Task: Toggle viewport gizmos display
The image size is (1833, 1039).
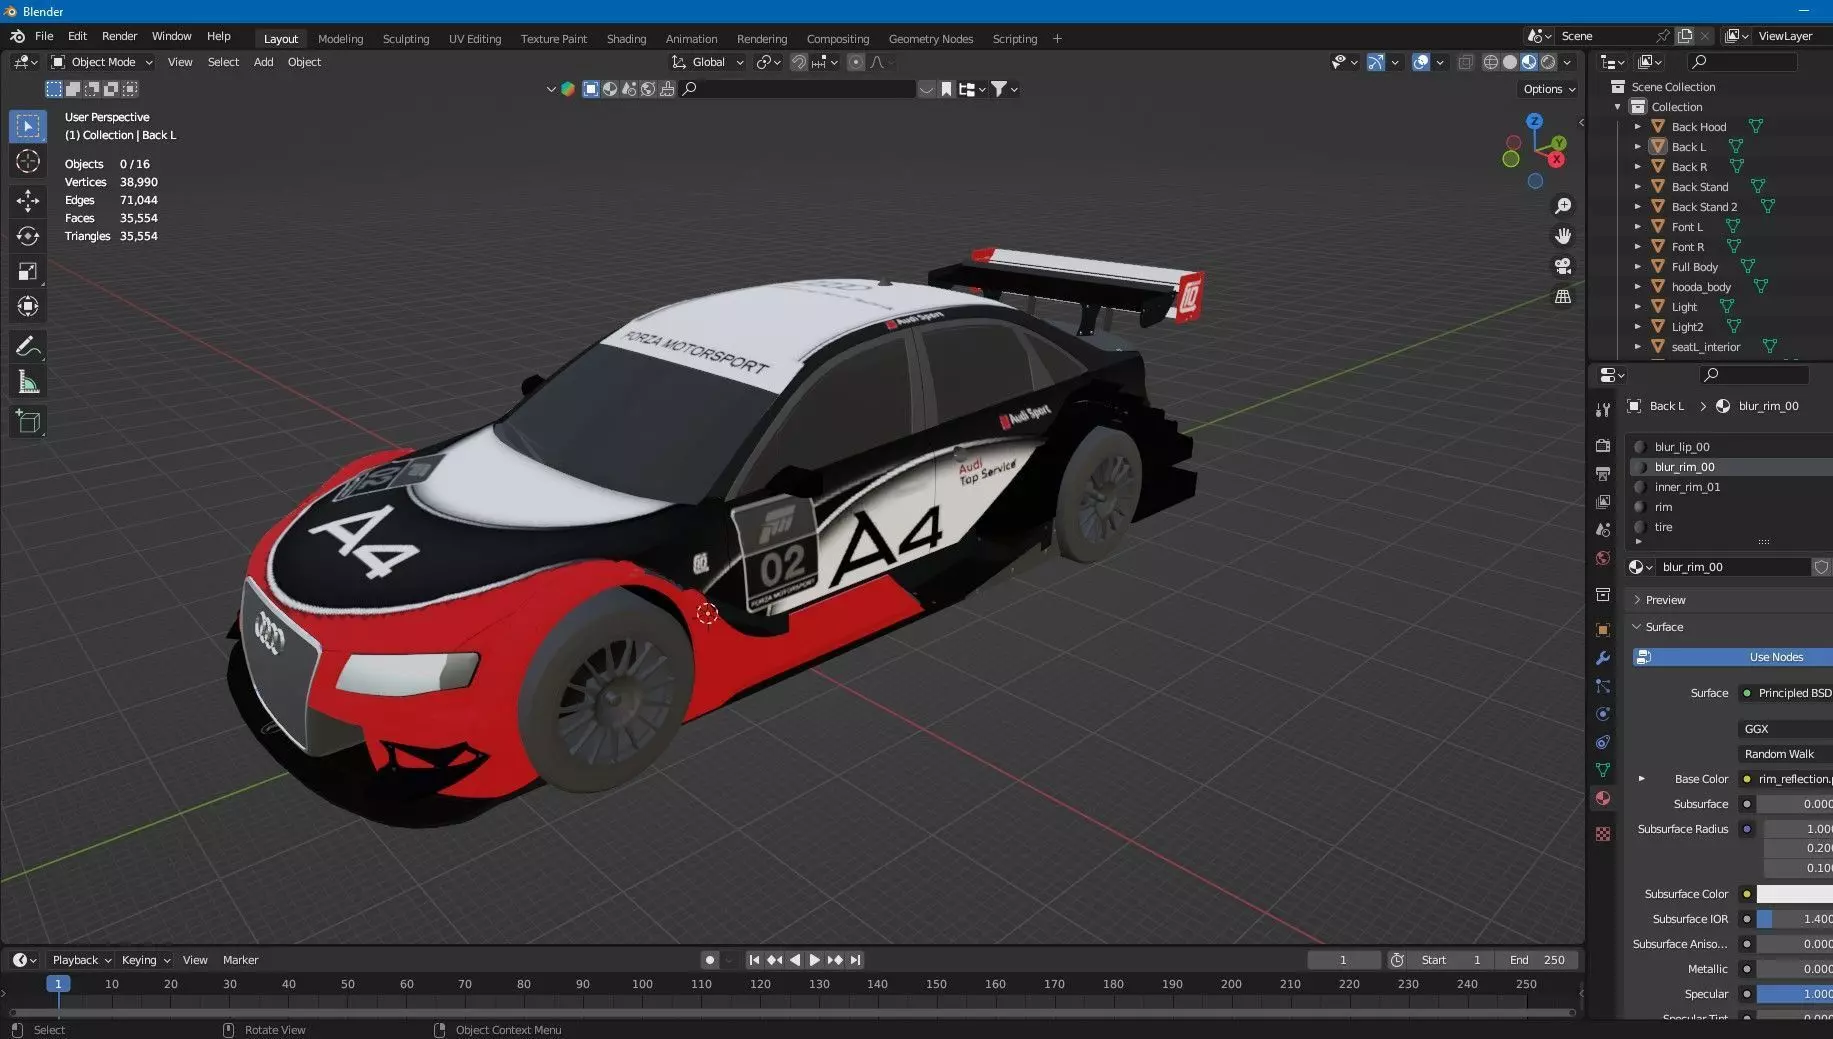Action: click(1376, 62)
